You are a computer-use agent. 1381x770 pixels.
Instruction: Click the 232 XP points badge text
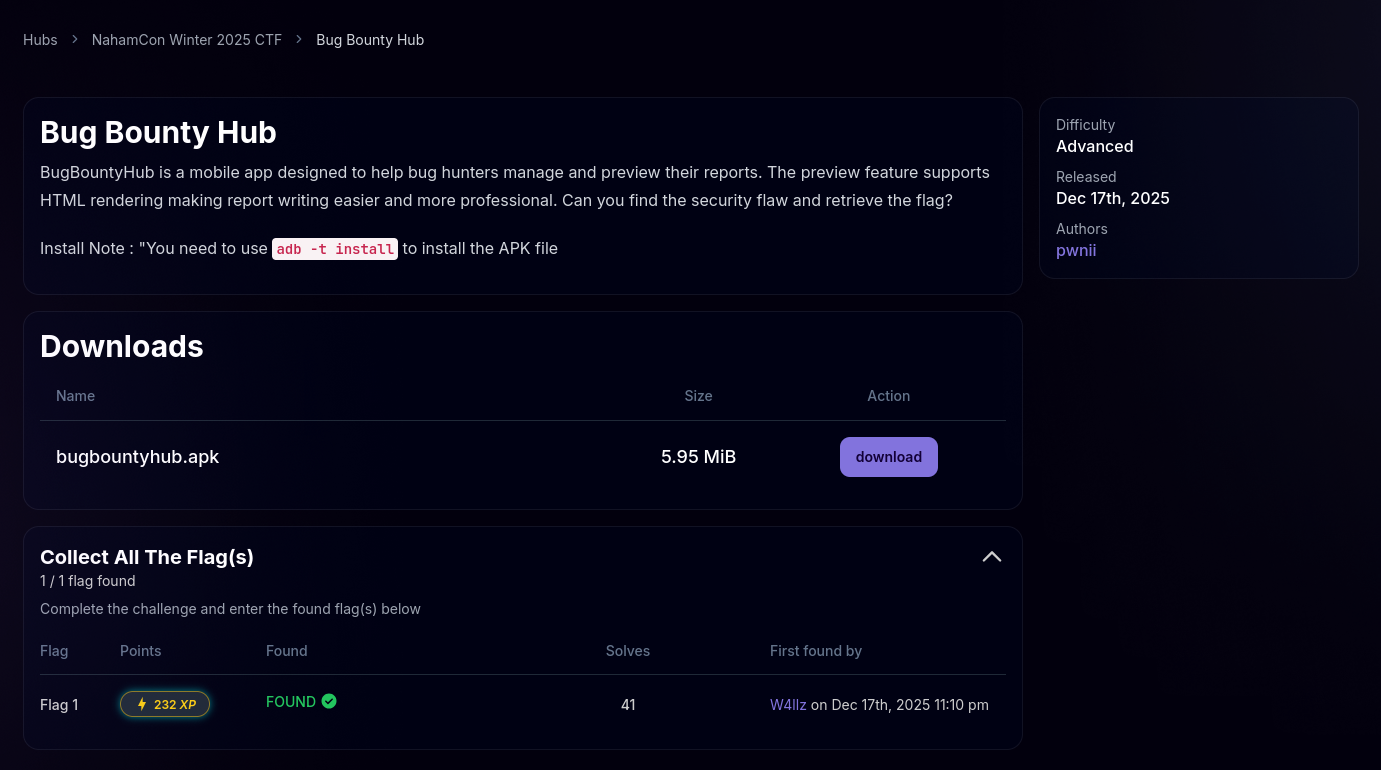coord(175,705)
